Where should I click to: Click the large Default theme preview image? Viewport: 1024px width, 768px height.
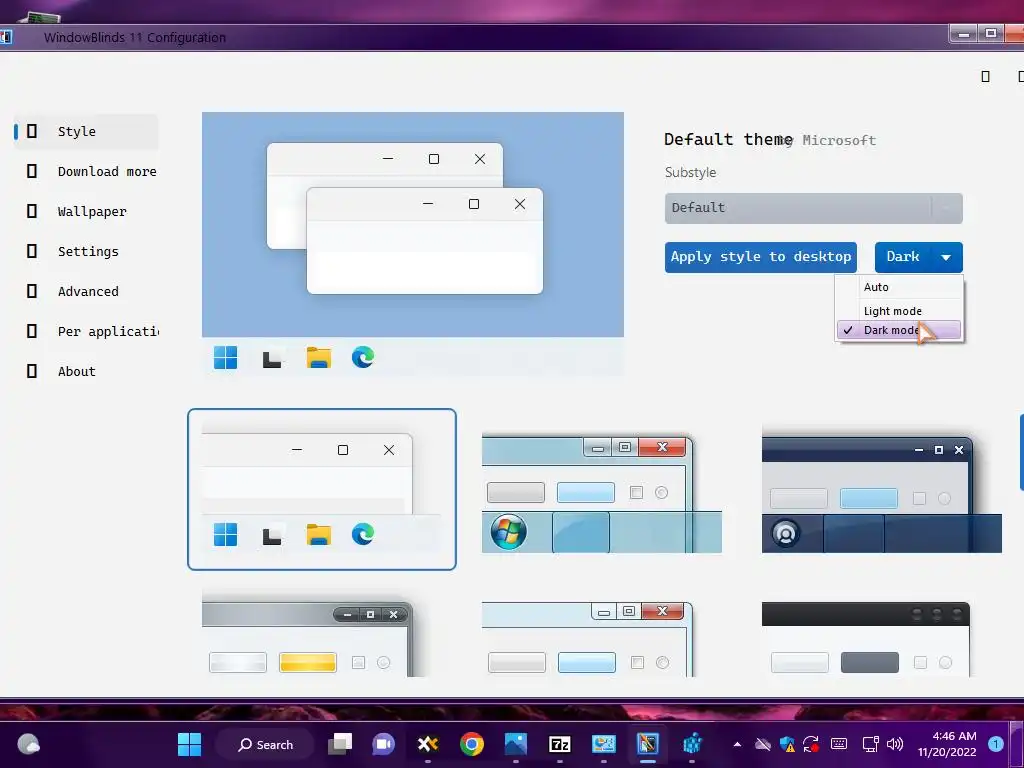click(x=413, y=243)
